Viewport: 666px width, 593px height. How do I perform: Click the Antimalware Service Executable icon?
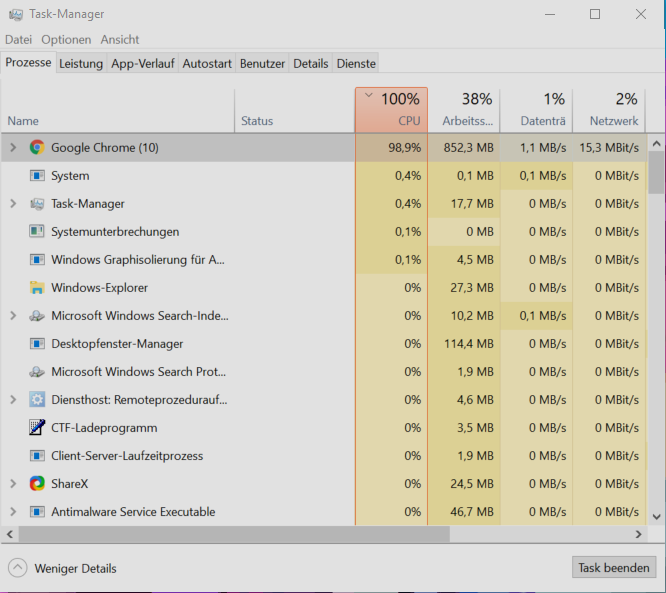[x=37, y=512]
